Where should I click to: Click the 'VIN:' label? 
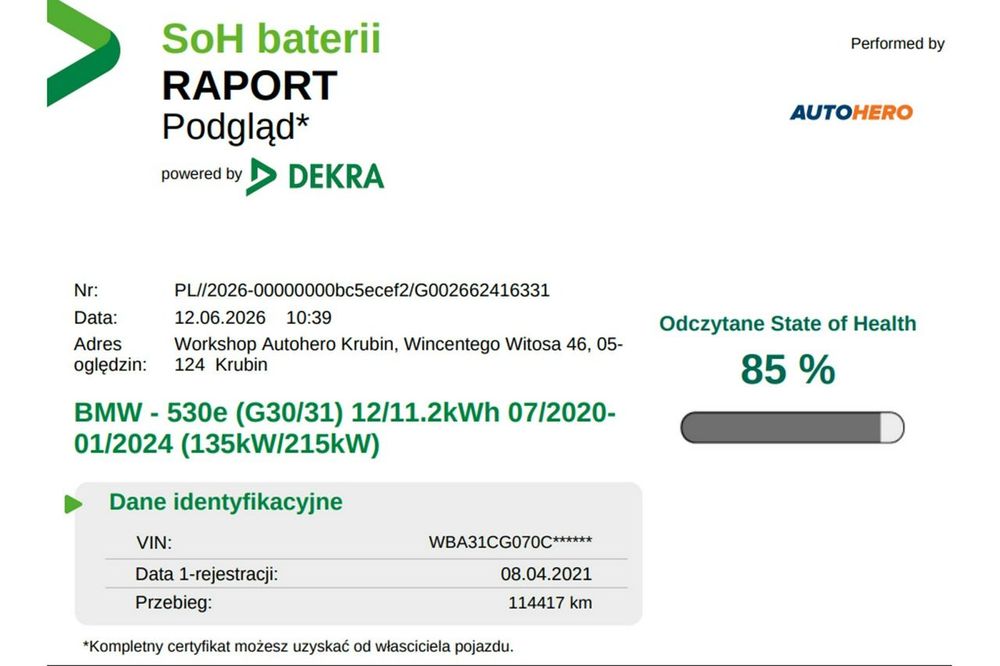(x=154, y=543)
